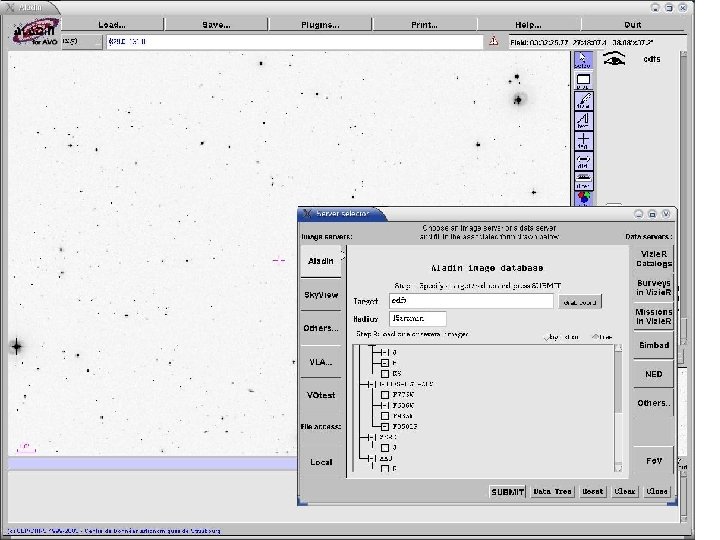
Task: Open Local file access
Action: click(321, 462)
